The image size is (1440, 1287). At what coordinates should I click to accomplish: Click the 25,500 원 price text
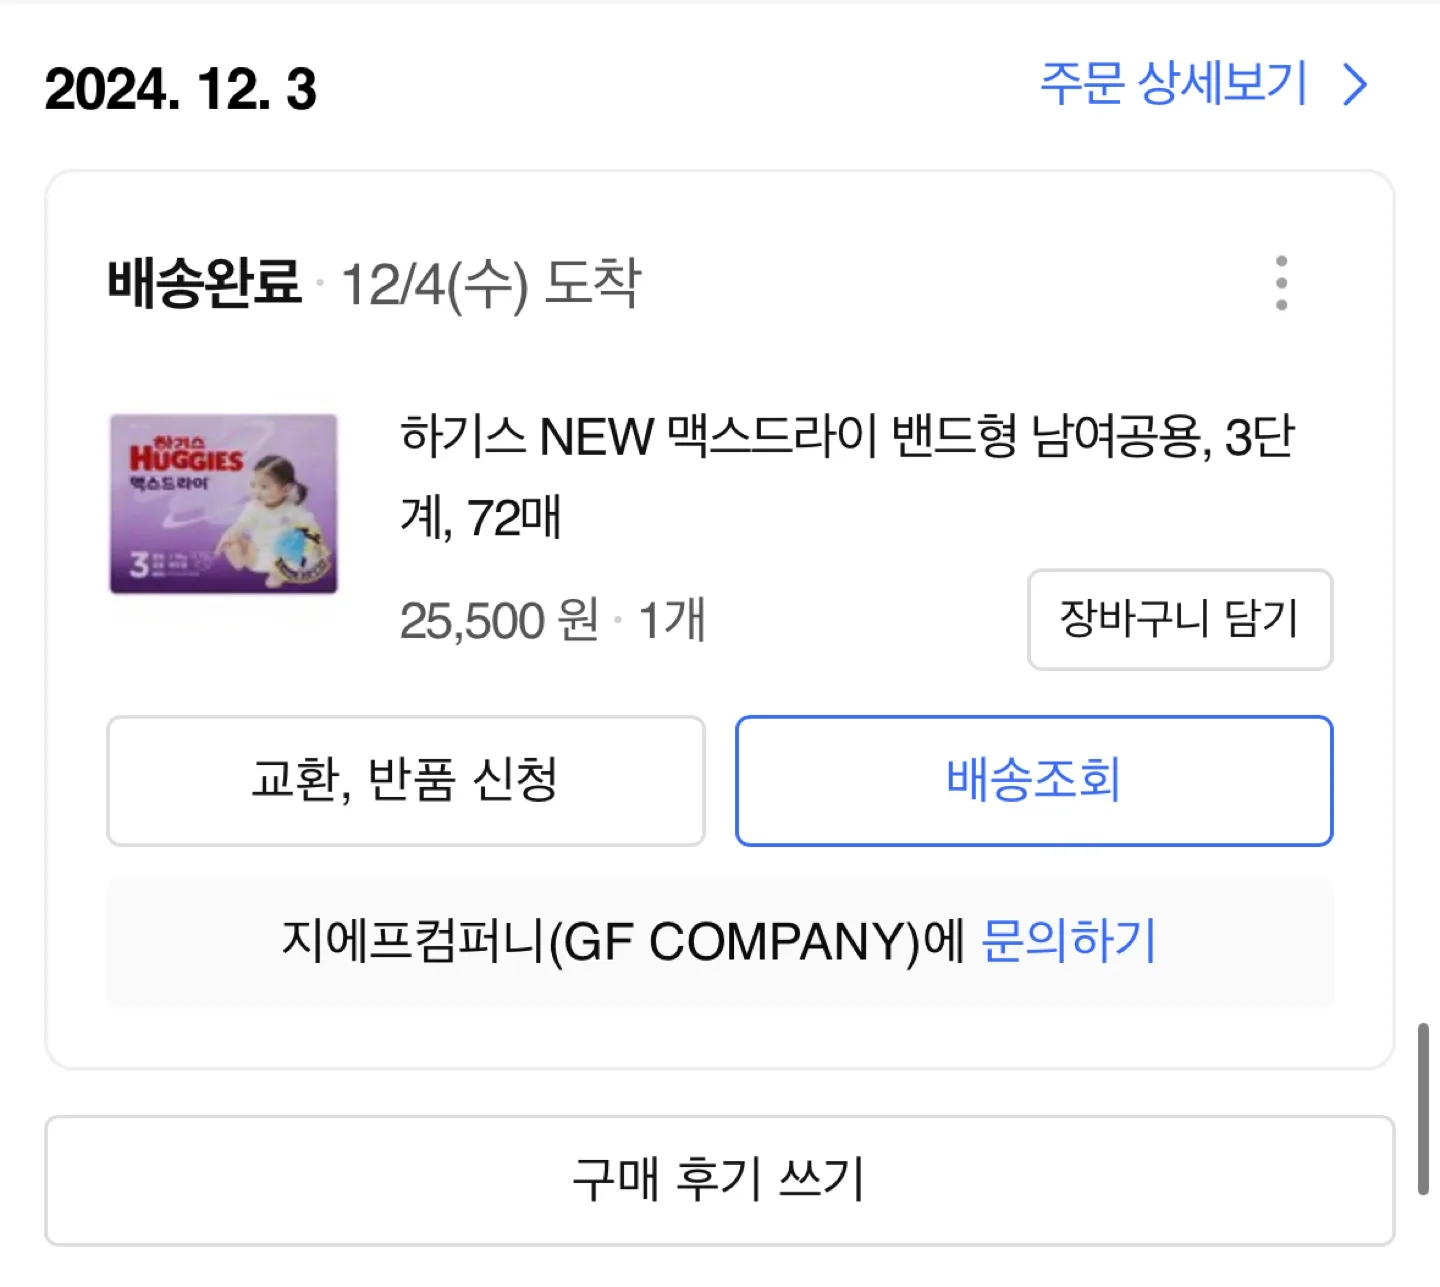pos(499,621)
